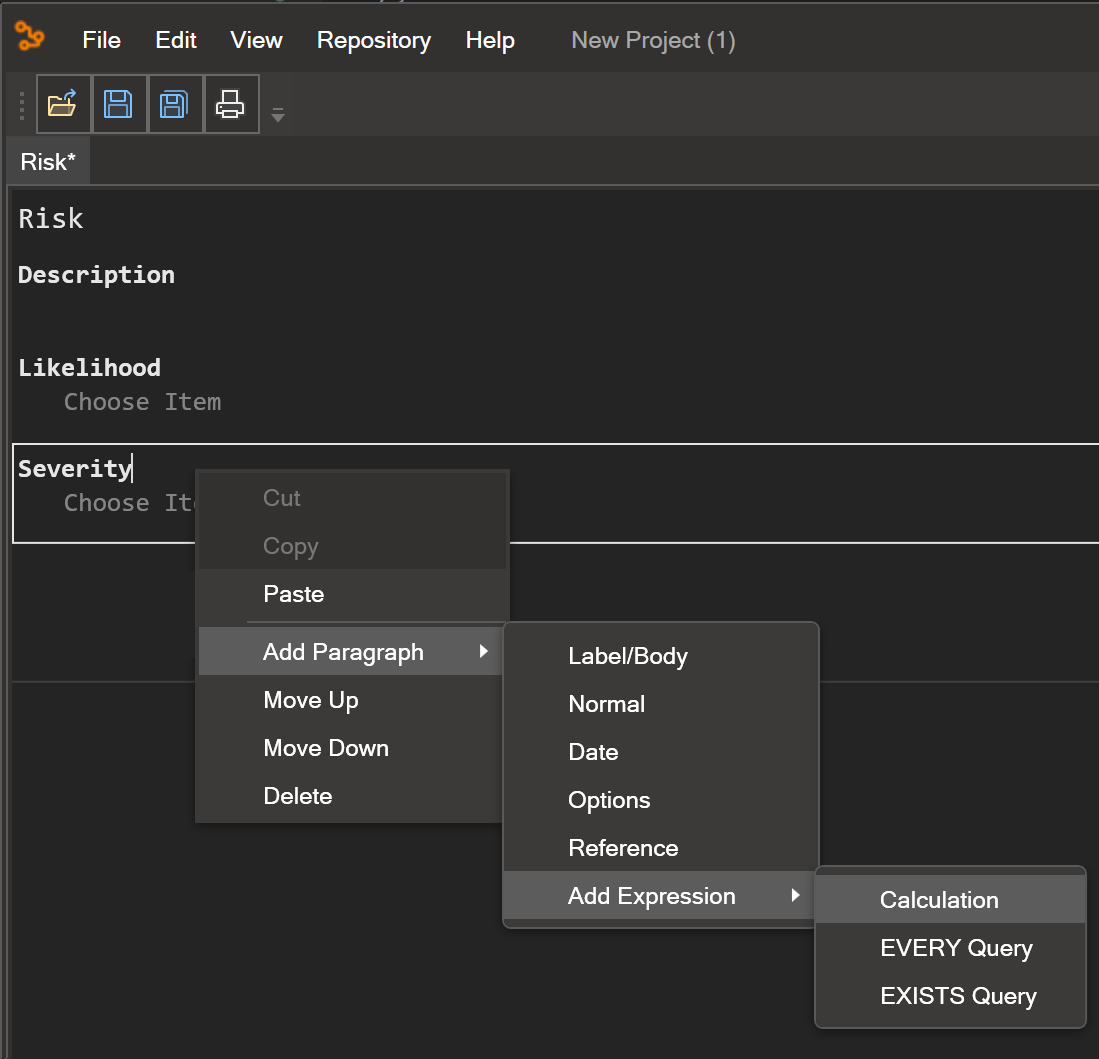The image size is (1099, 1059).
Task: Choose Cut from the context menu
Action: [353, 498]
